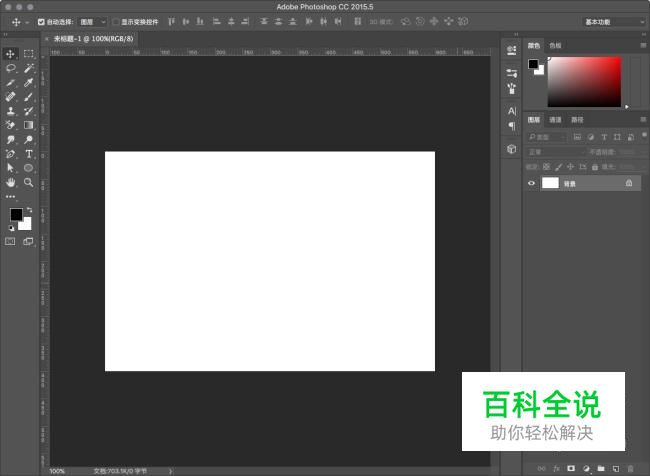
Task: Select the Hand tool
Action: [11, 183]
